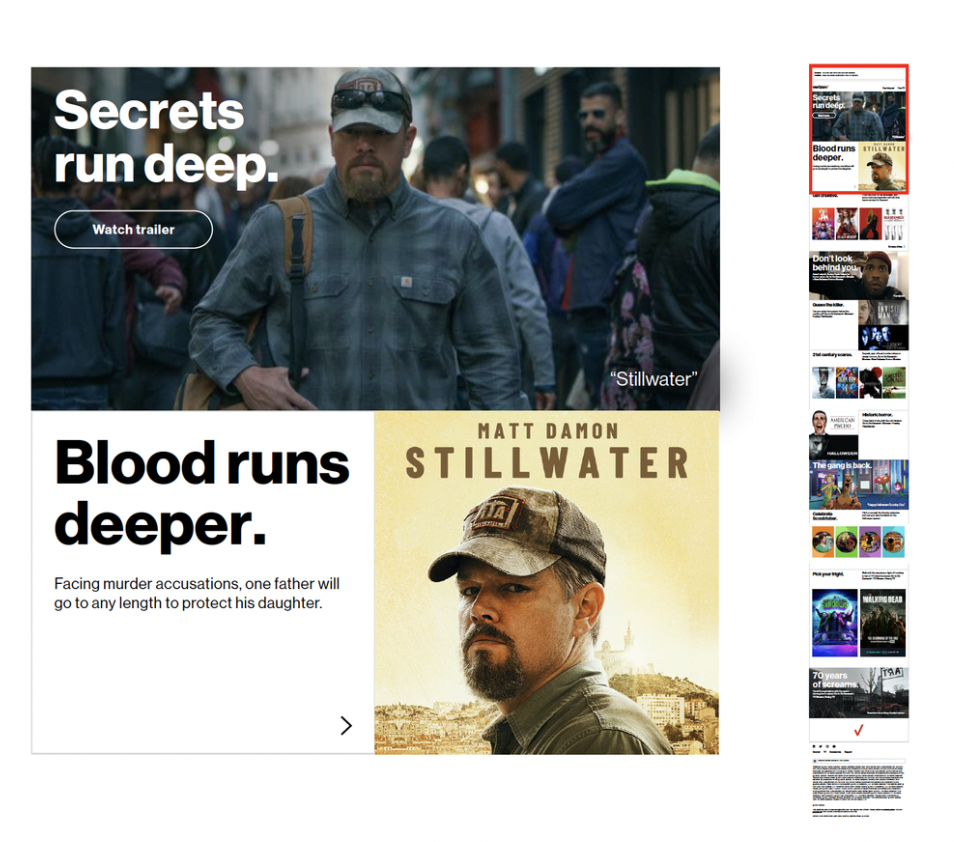
Task: Click the first poster in the 21st century scares row
Action: (823, 383)
